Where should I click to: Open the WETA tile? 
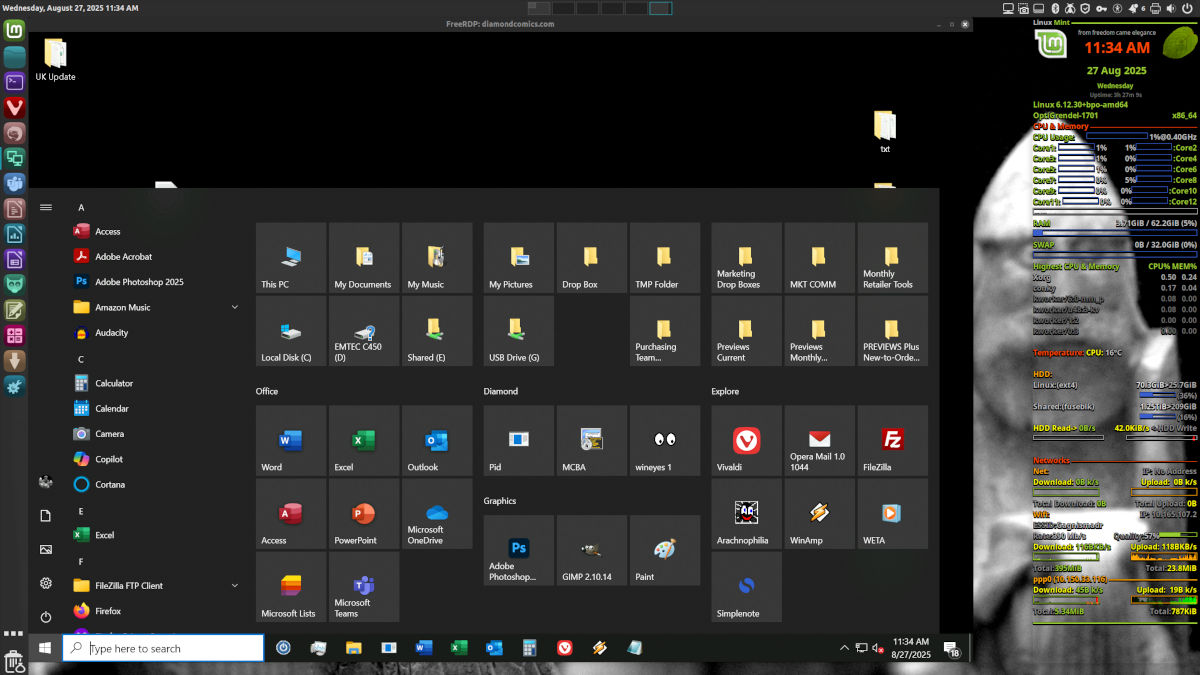tap(893, 513)
